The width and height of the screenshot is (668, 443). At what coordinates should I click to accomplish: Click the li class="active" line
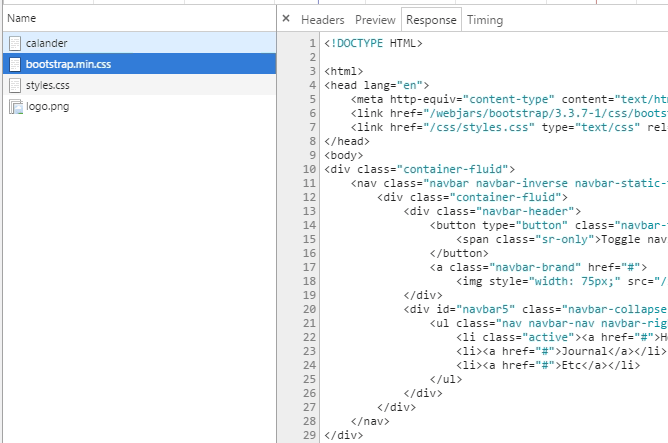click(562, 337)
